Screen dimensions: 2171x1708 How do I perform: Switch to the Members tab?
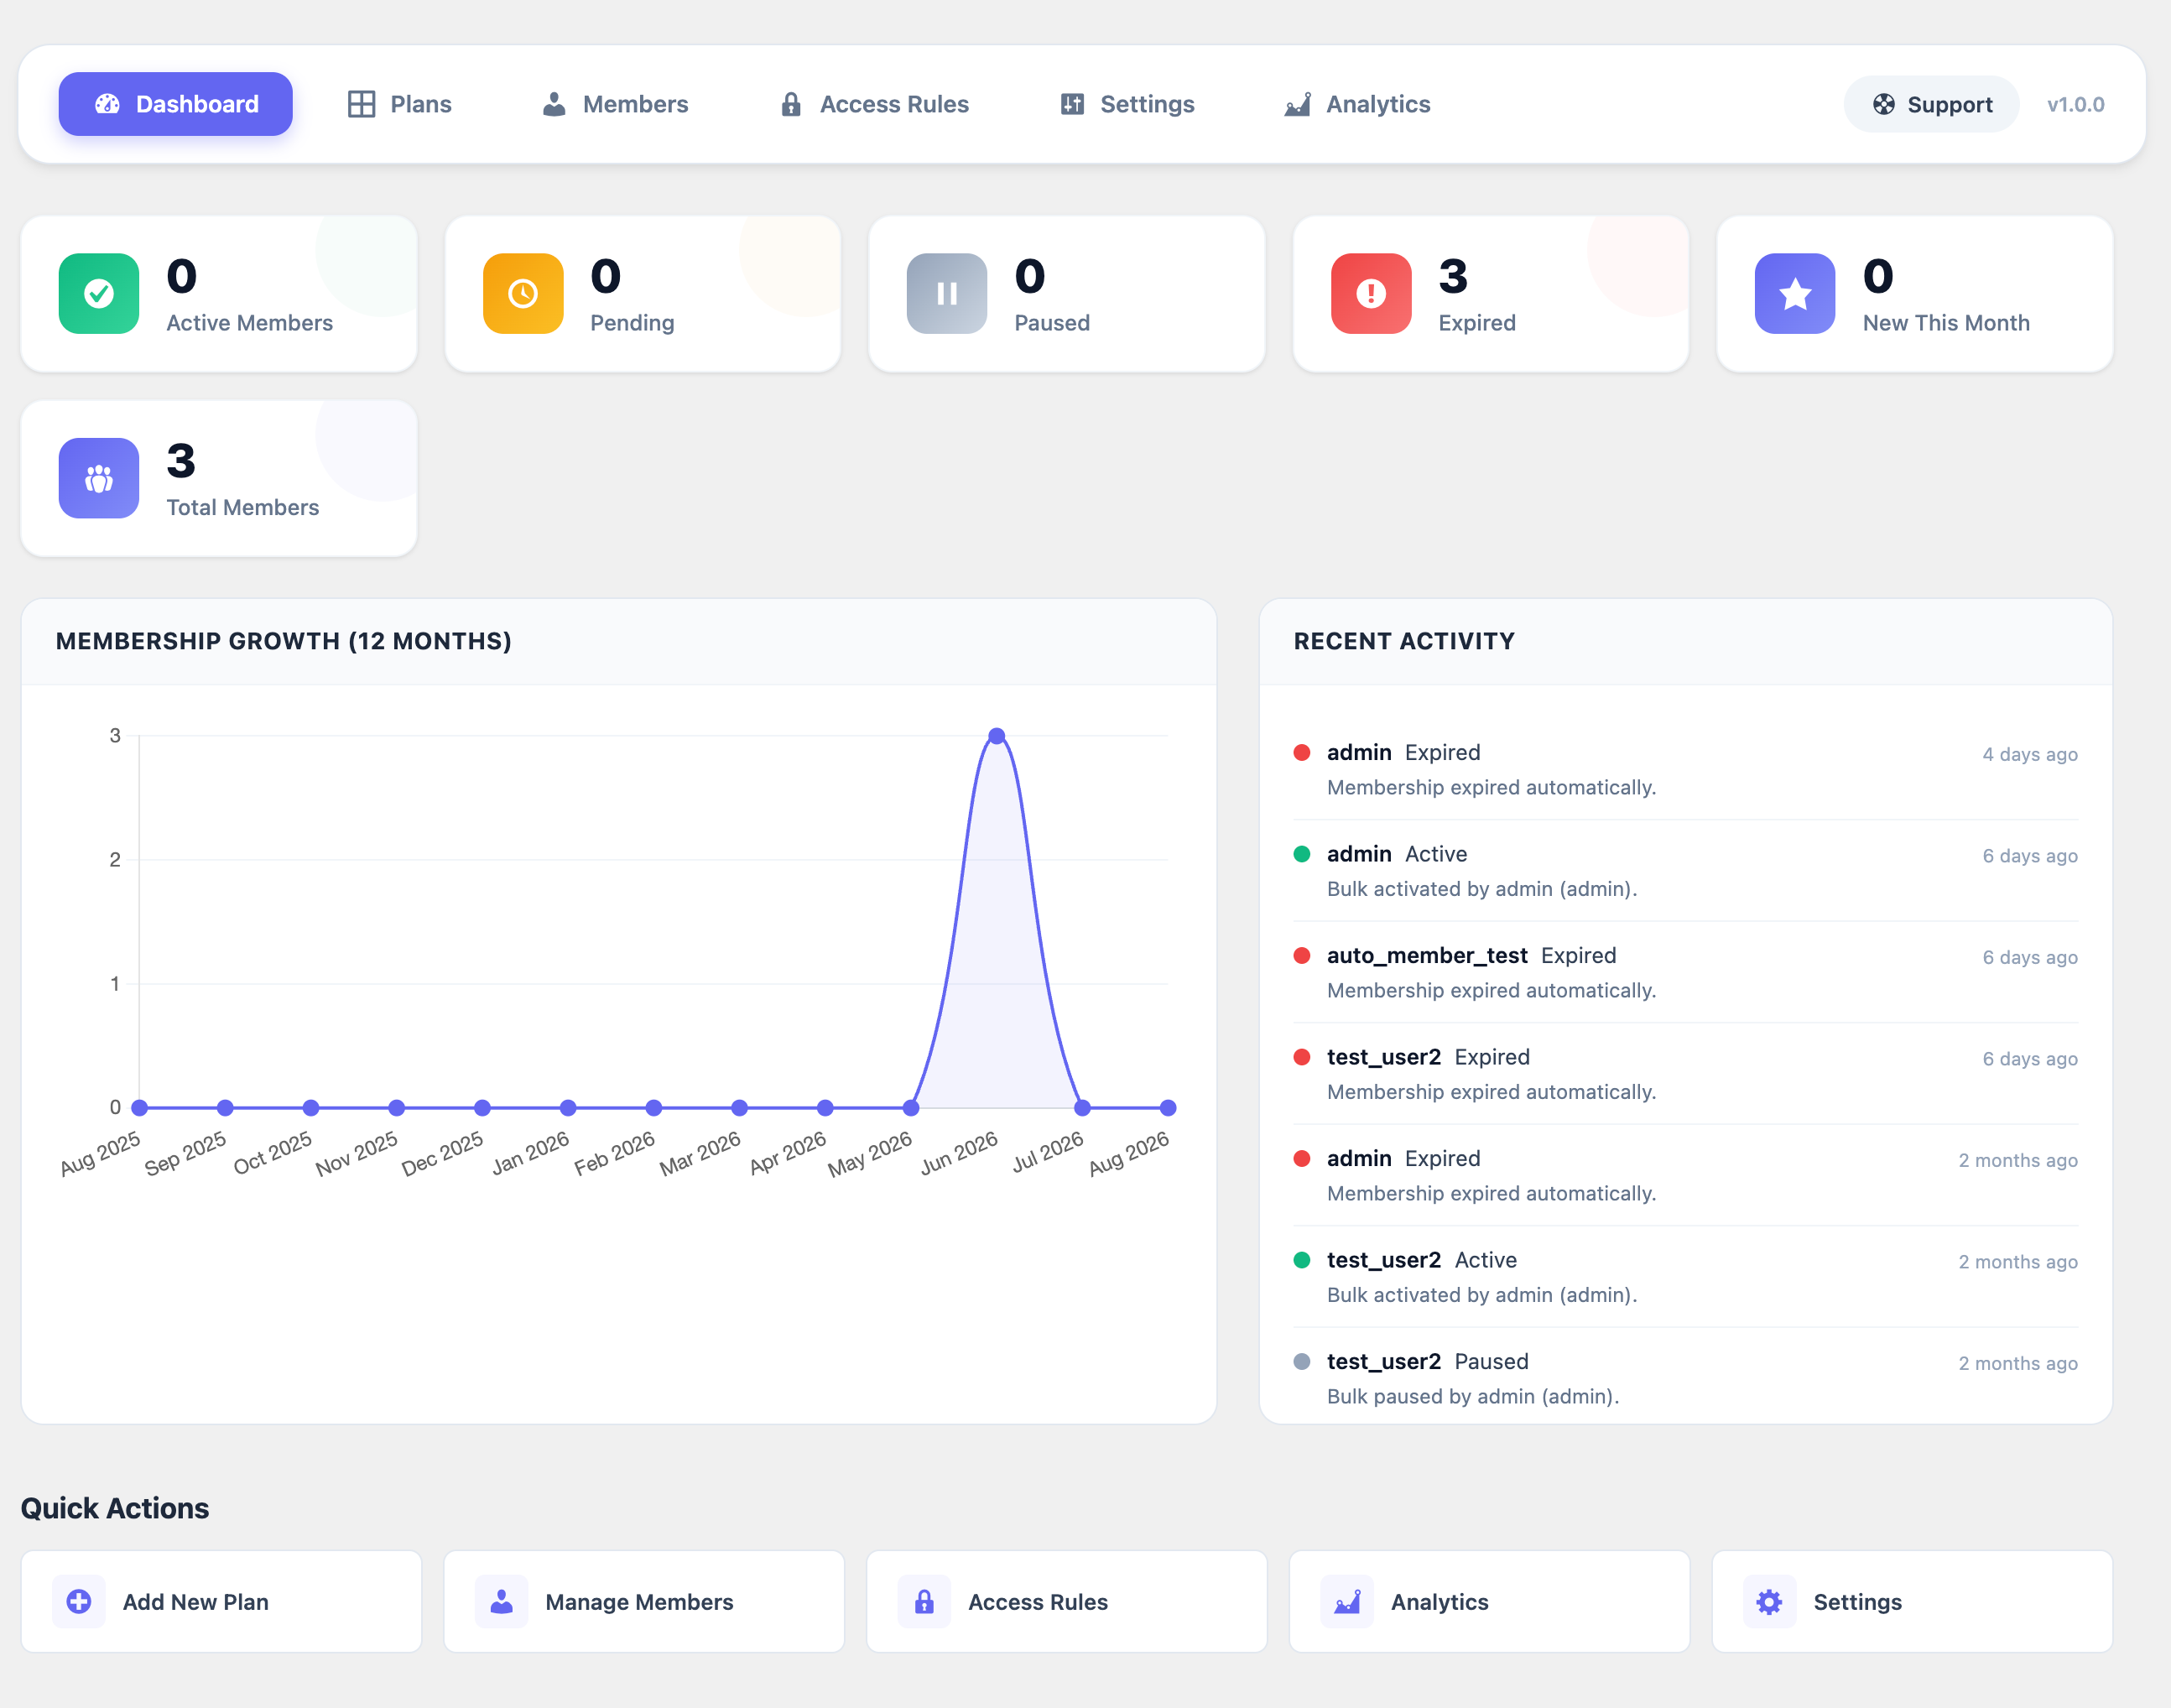(x=614, y=104)
